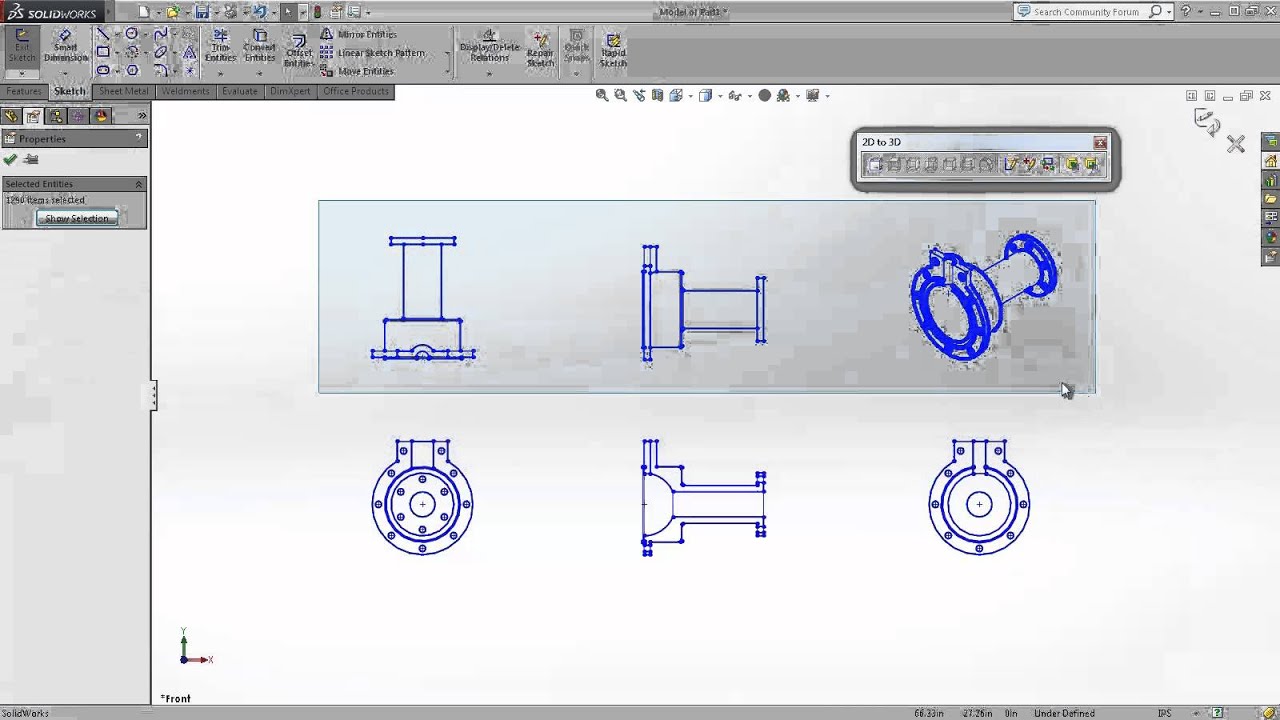
Task: Choose the Polygon sketch tool
Action: [132, 71]
